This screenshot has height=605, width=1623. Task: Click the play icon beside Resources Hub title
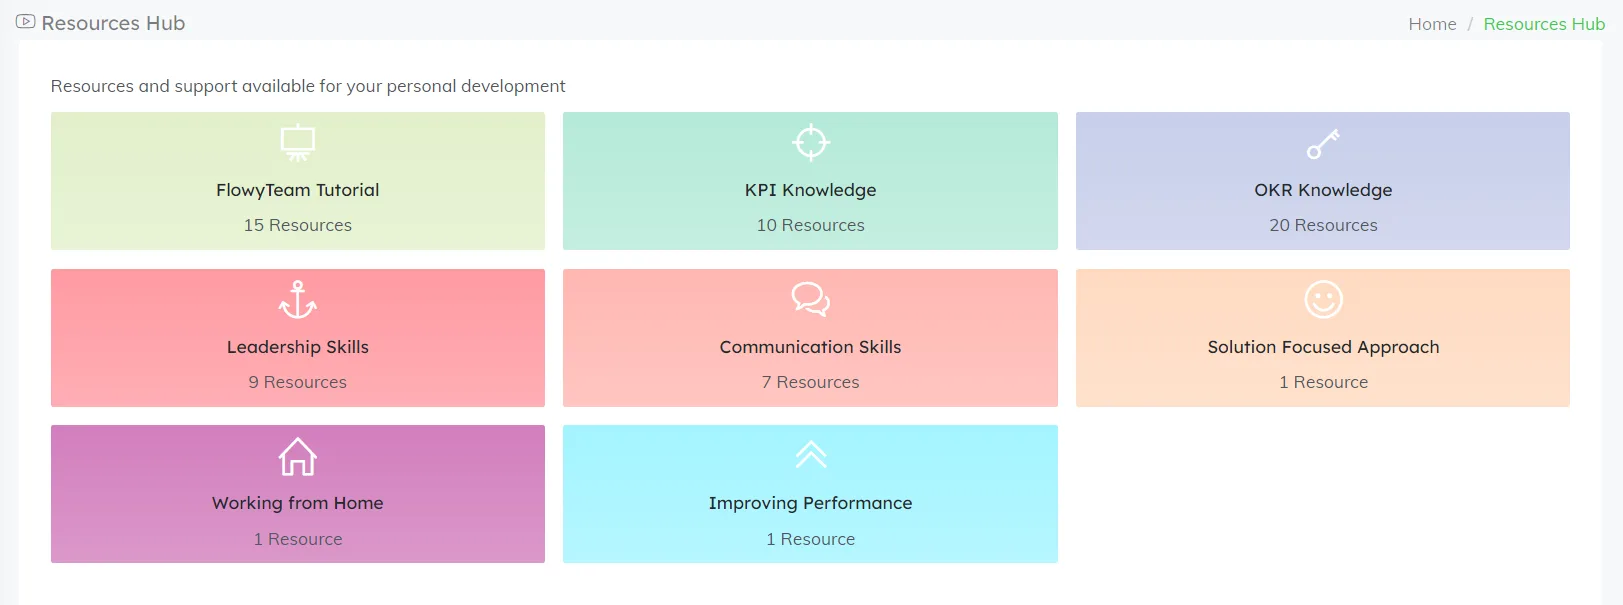pyautogui.click(x=26, y=21)
